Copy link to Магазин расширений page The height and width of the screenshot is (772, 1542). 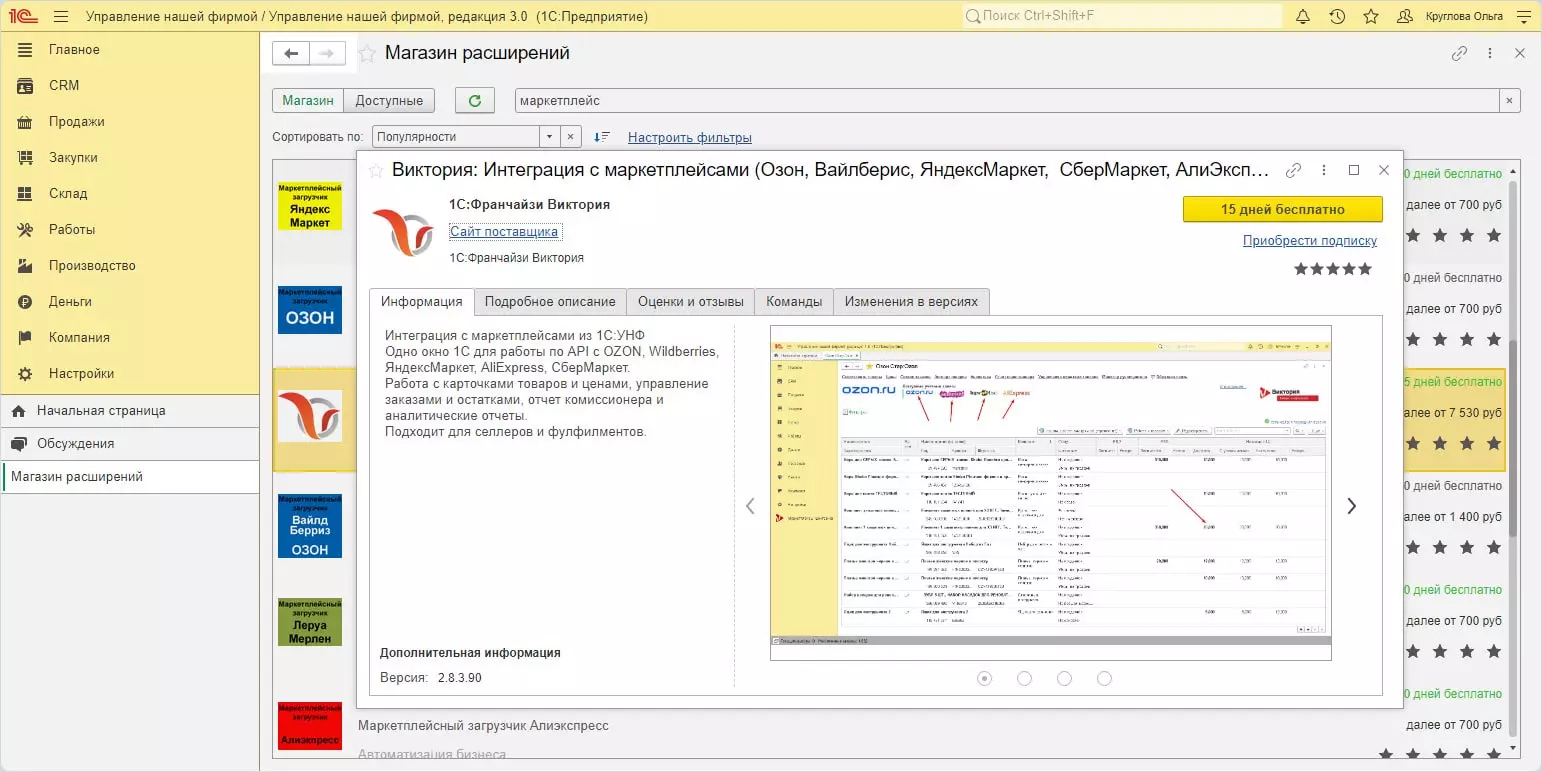tap(1459, 54)
